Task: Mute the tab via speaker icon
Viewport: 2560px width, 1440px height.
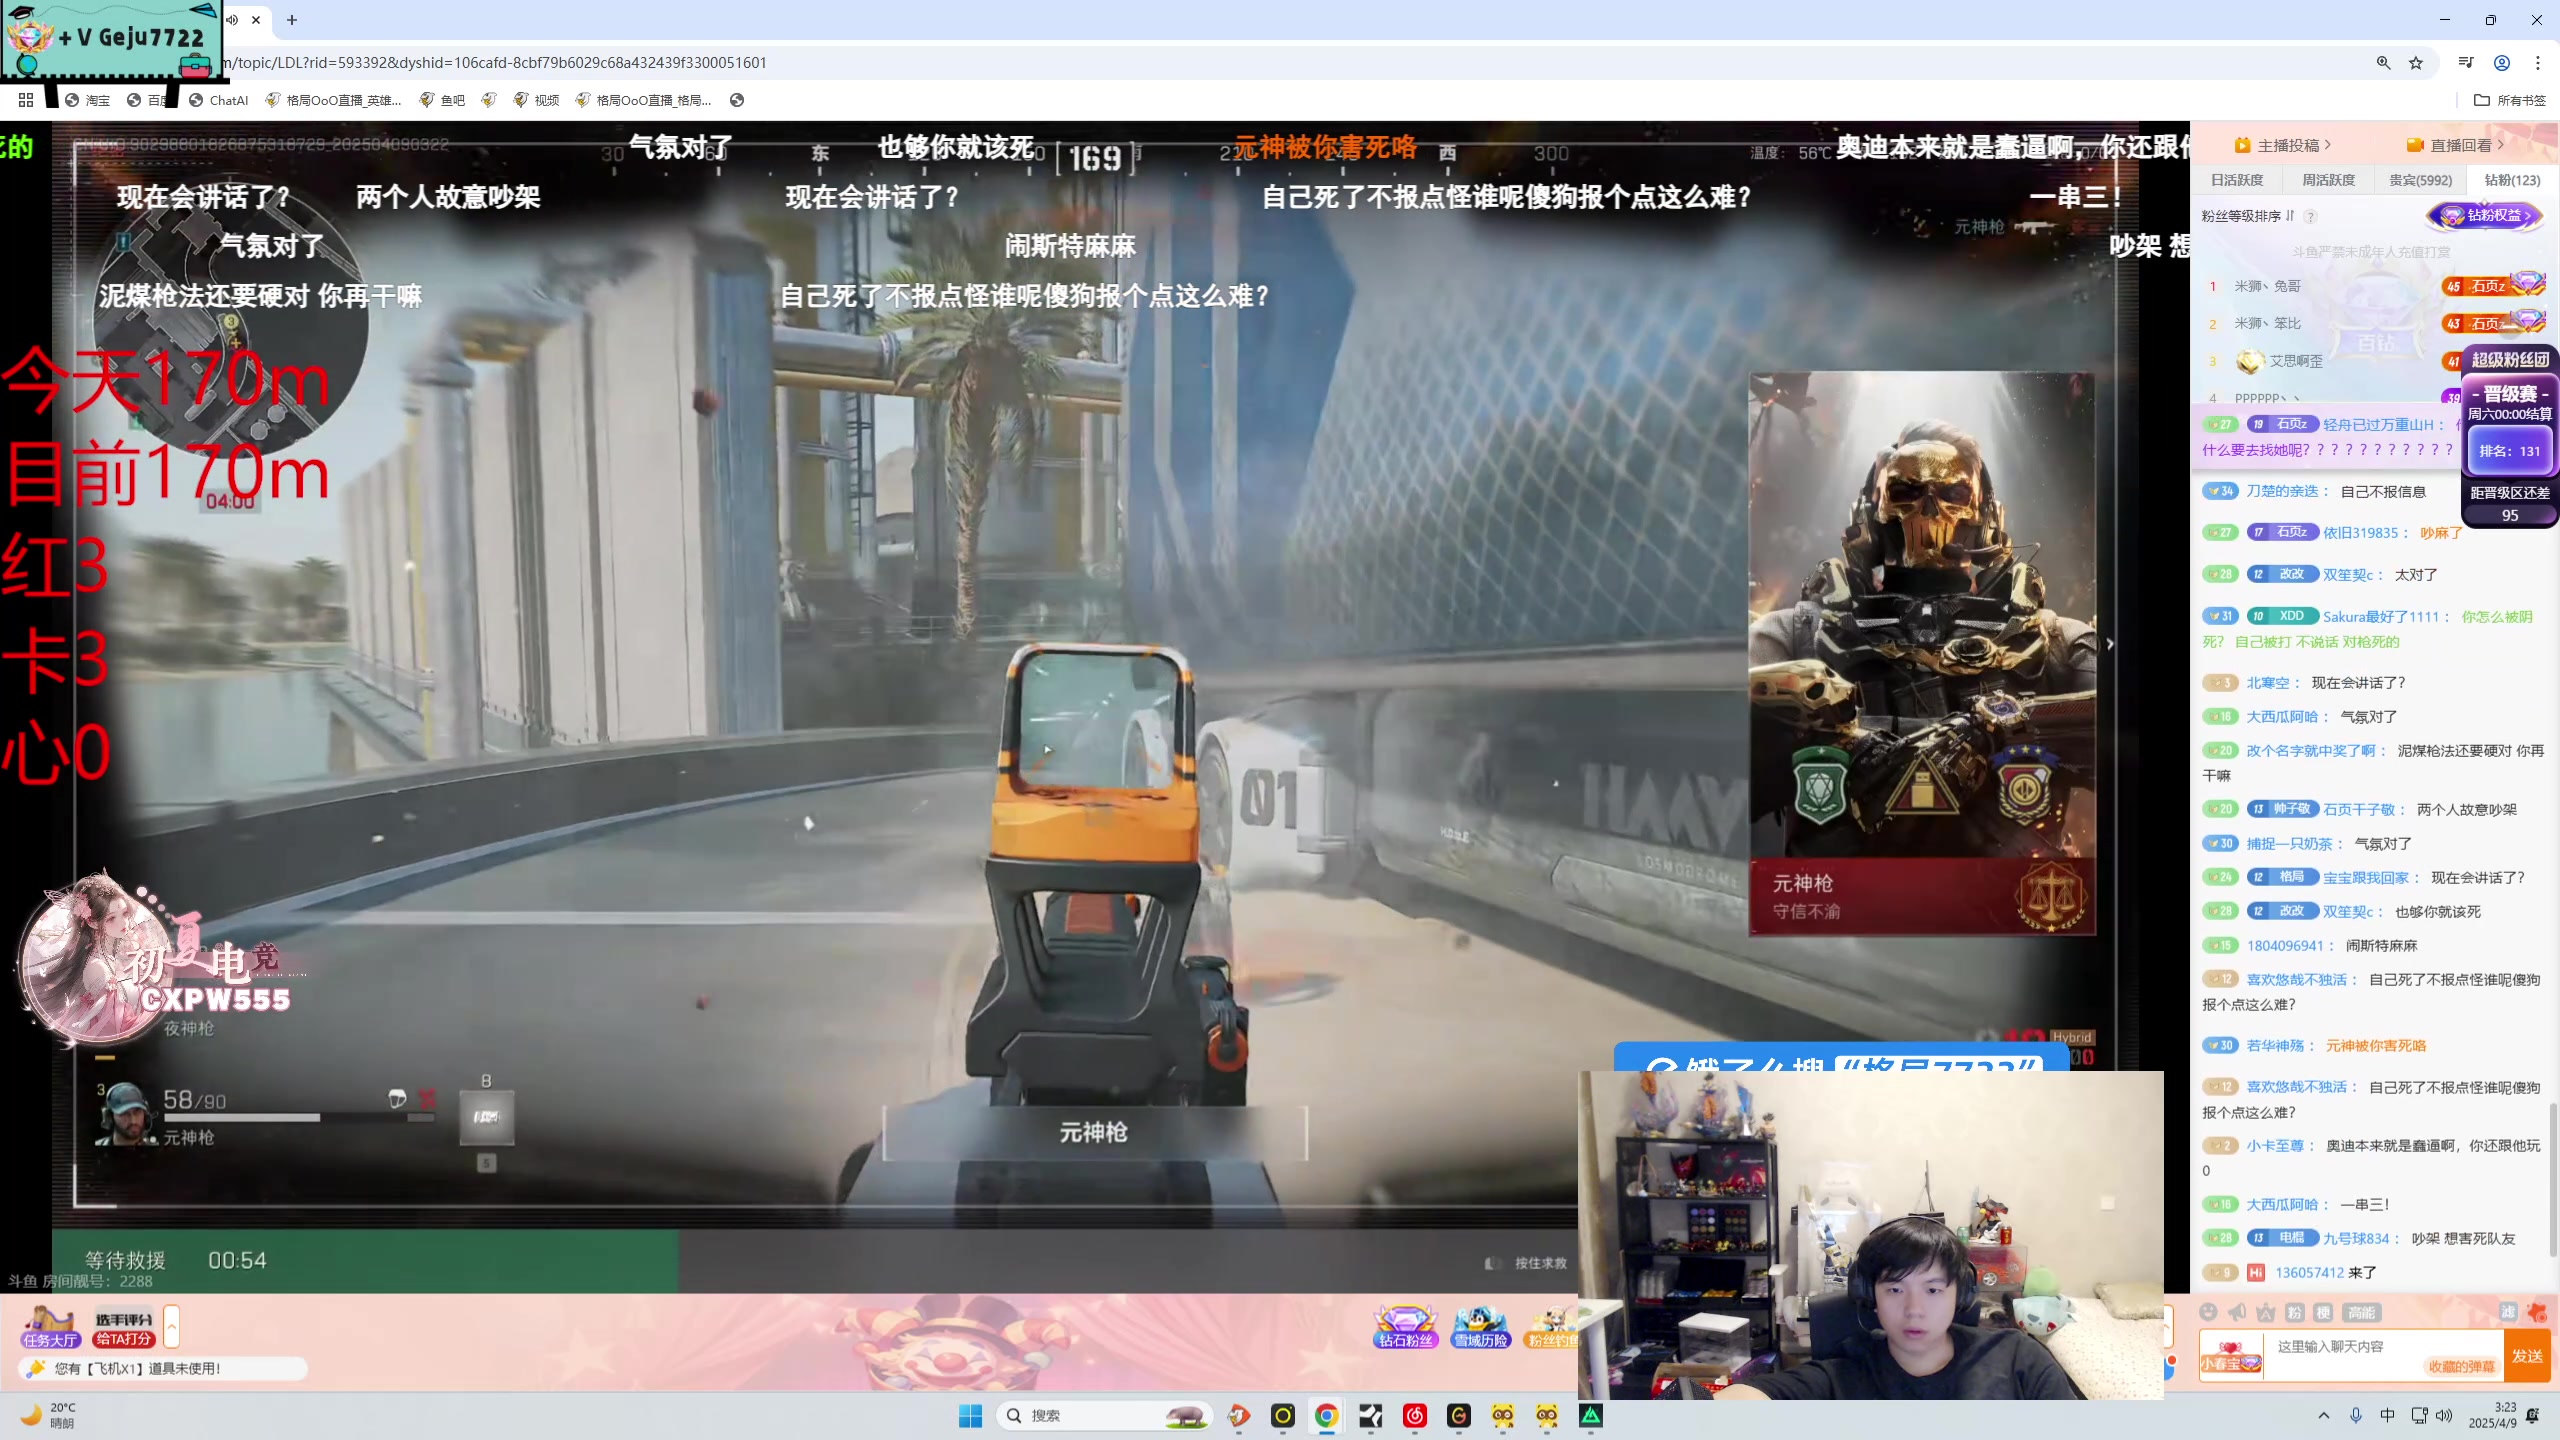Action: 232,20
